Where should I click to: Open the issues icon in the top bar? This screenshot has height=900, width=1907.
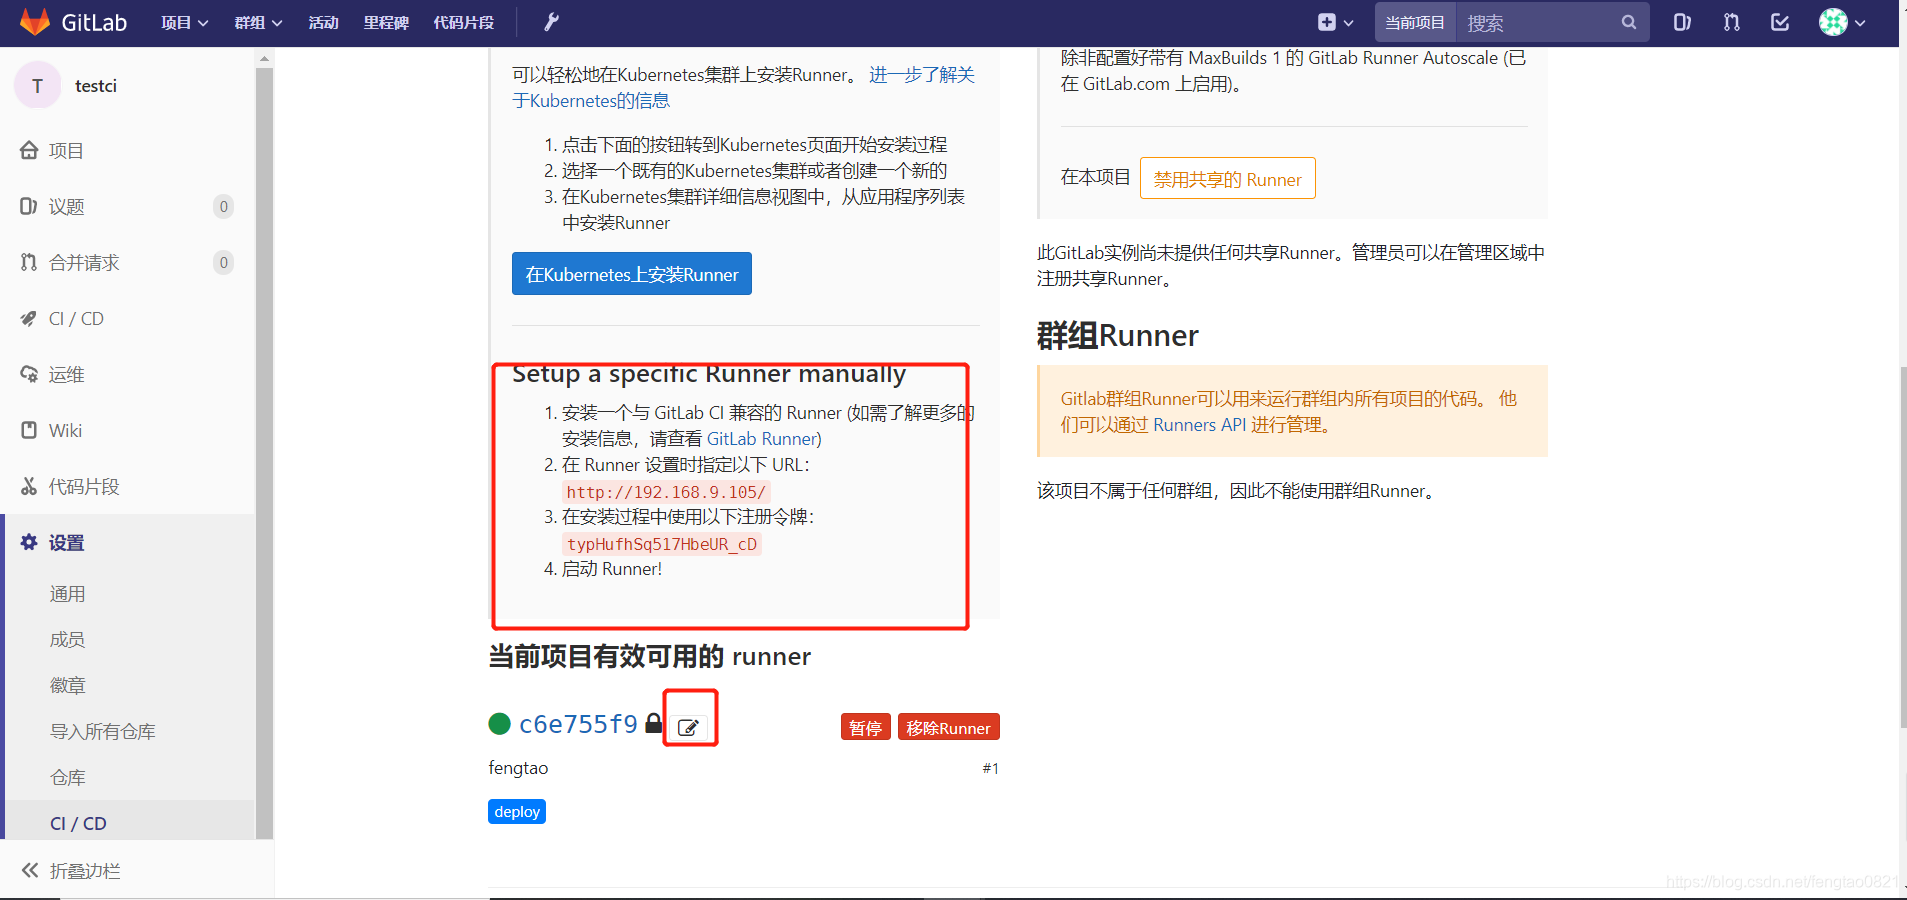pos(1681,22)
